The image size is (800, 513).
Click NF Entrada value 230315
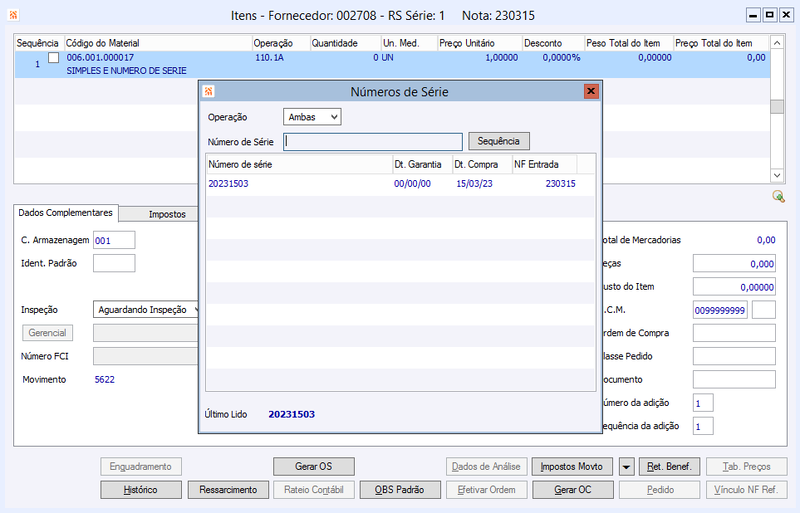pos(560,184)
